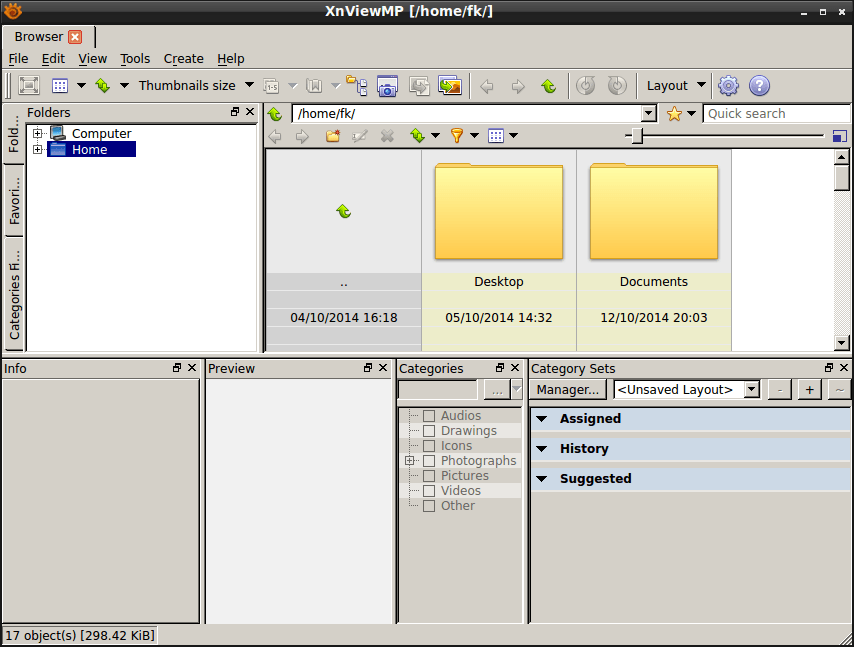The width and height of the screenshot is (854, 647).
Task: Toggle fullscreen view icon in toolbar
Action: [29, 86]
